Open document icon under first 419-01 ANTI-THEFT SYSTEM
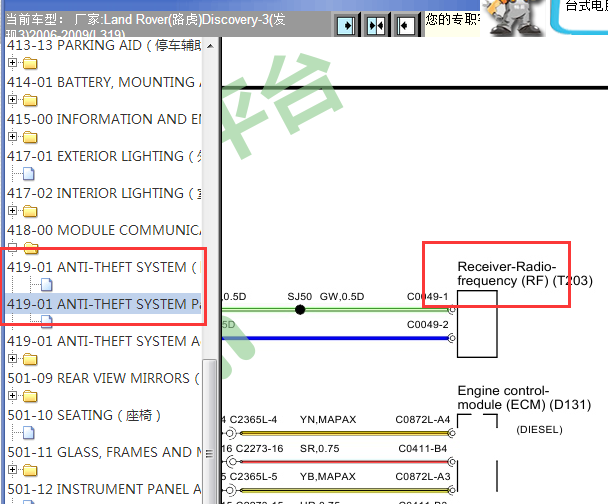608x504 pixels. [47, 285]
